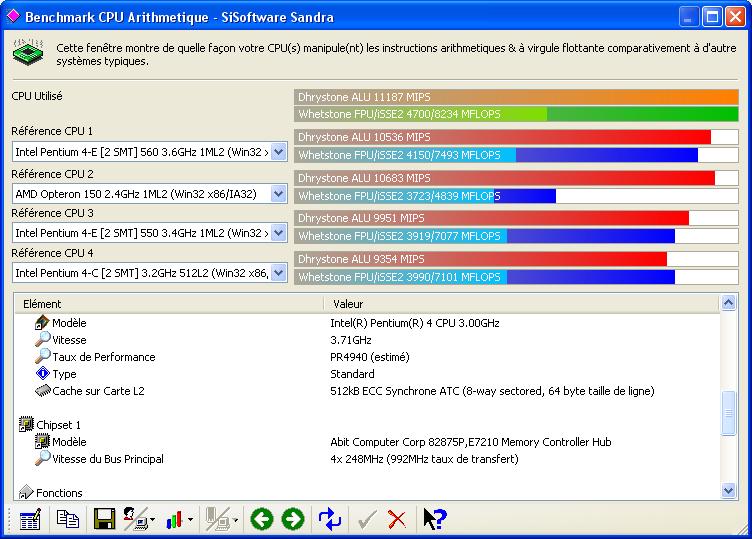
Task: Open dropdown arrow beside bar chart icon
Action: click(190, 520)
